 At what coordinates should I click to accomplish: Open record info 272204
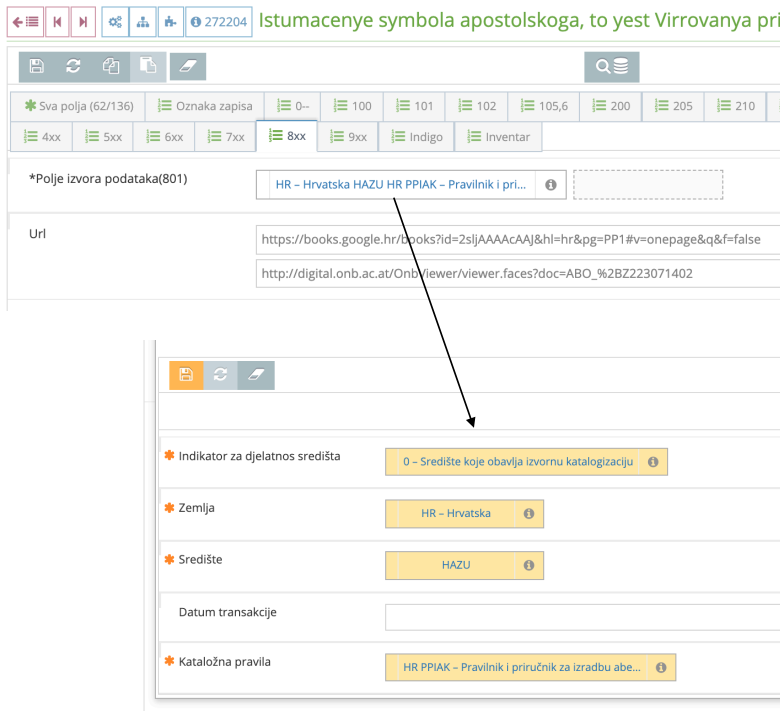click(x=219, y=22)
